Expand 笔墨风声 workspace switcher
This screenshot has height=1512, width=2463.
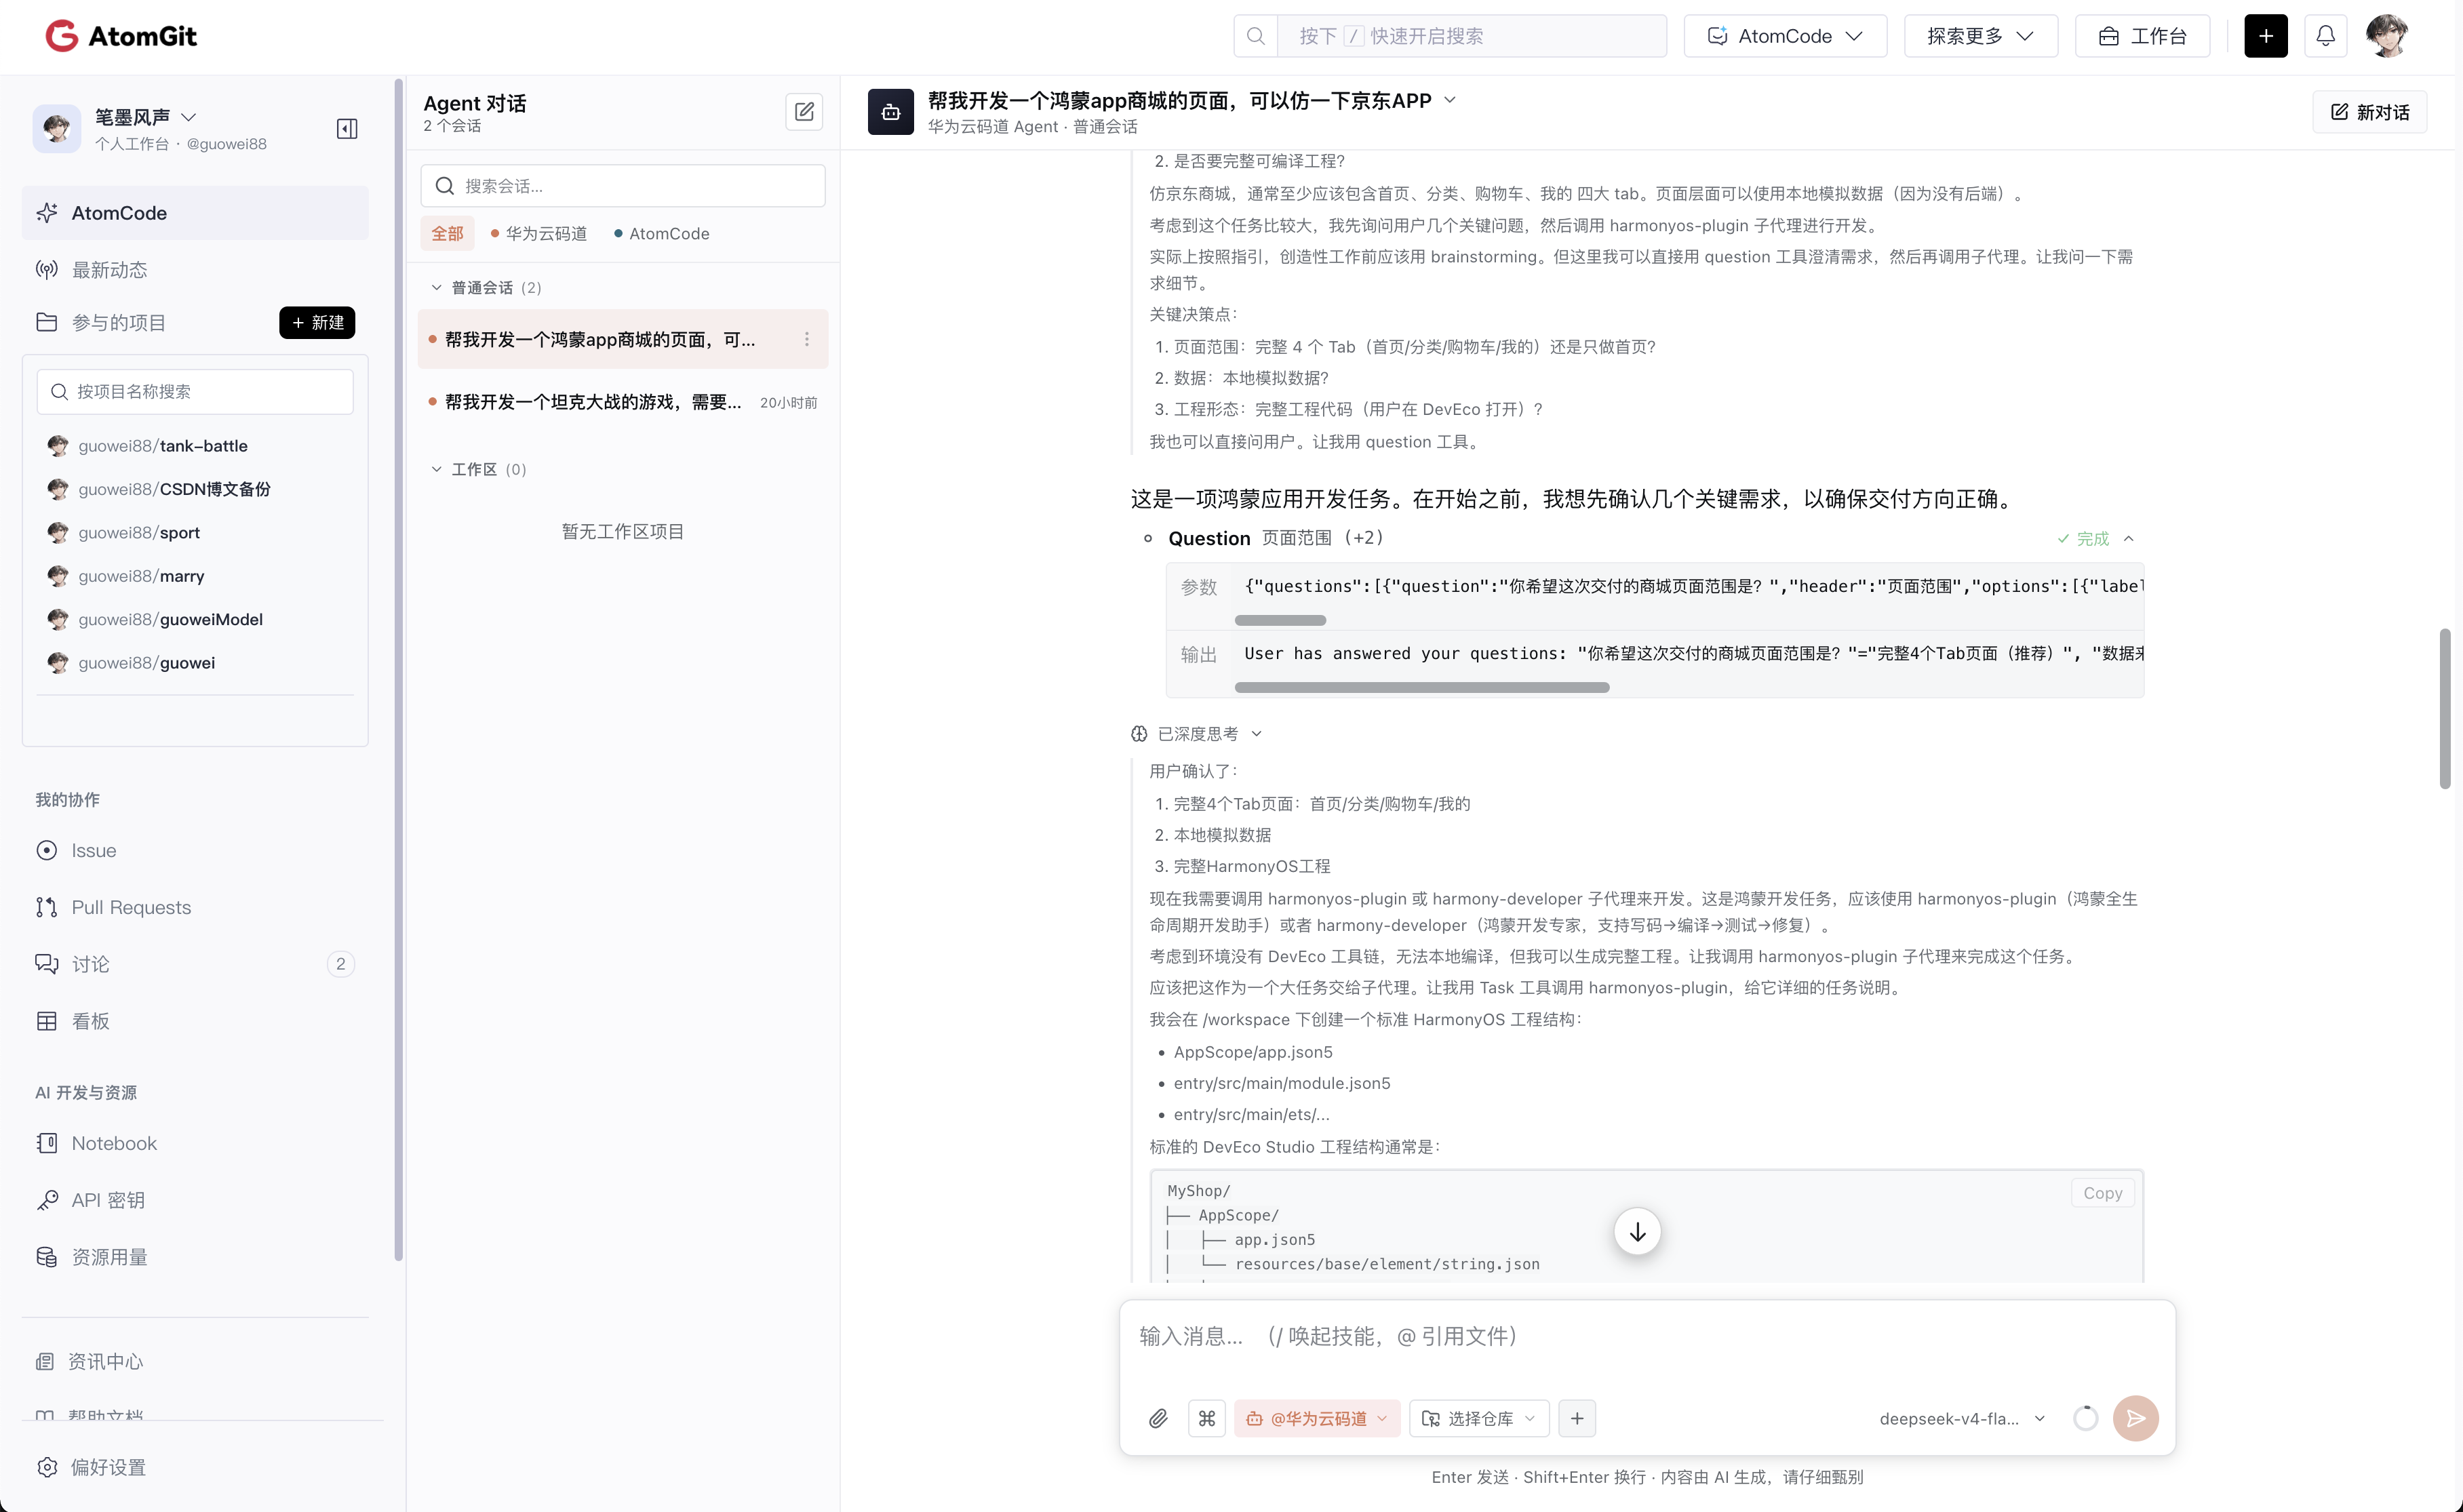pos(145,117)
